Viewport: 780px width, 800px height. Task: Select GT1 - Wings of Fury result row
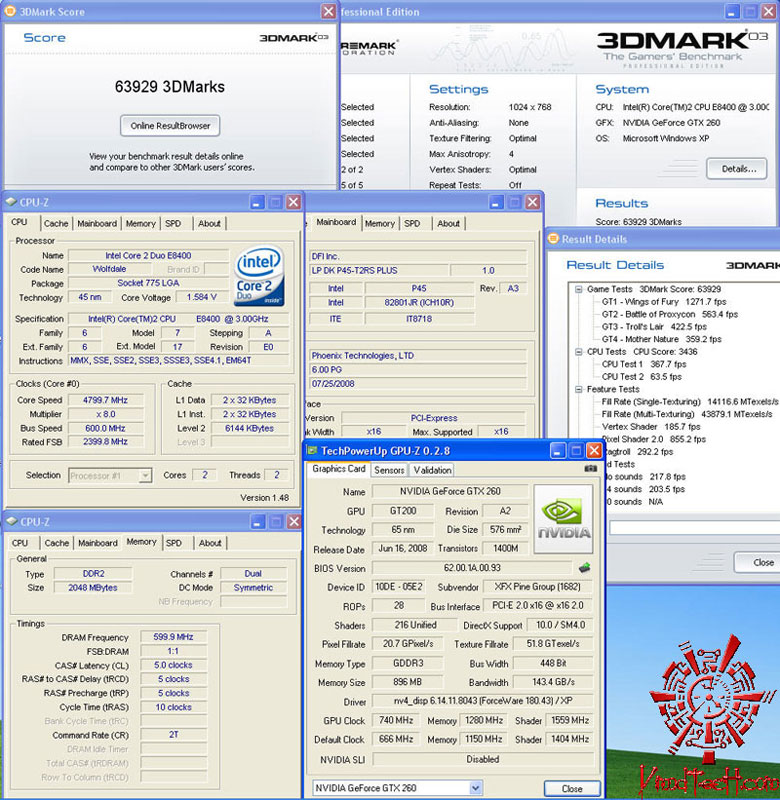(x=664, y=302)
